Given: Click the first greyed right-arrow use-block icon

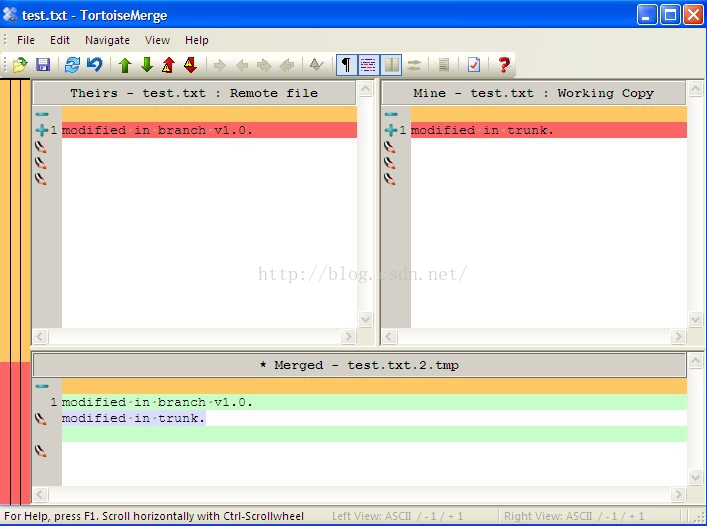Looking at the screenshot, I should [220, 65].
